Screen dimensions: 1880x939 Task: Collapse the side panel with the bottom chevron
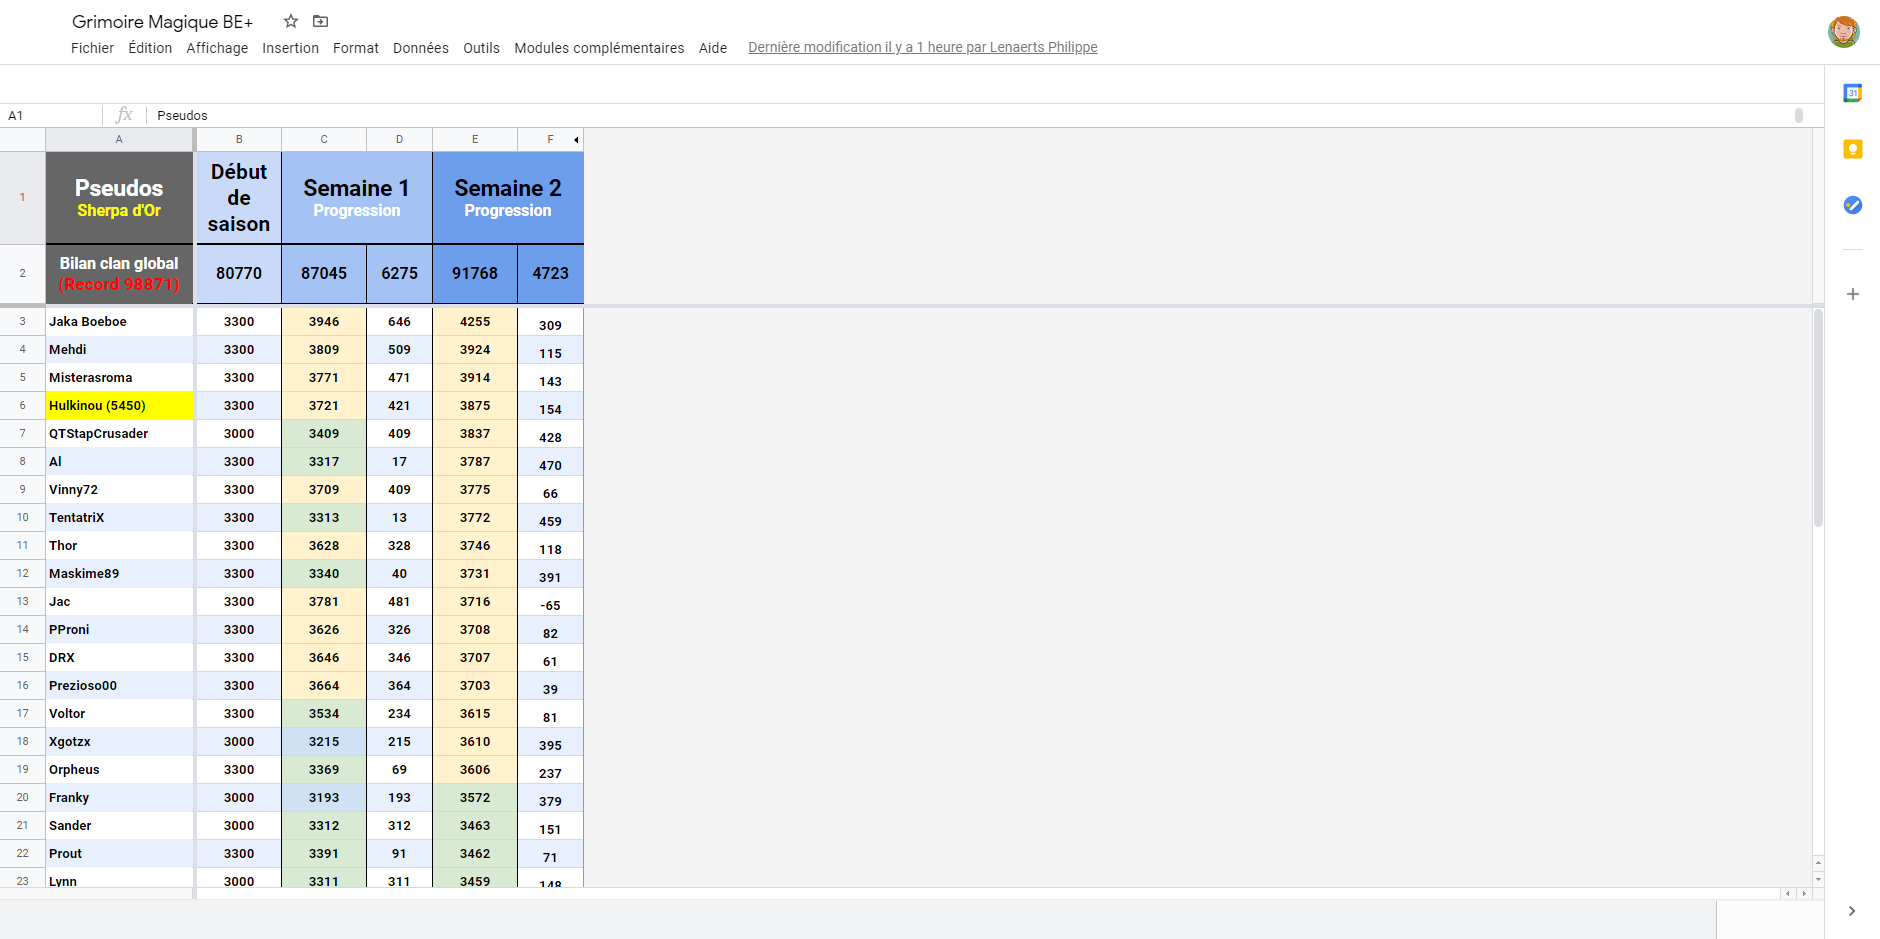coord(1853,911)
